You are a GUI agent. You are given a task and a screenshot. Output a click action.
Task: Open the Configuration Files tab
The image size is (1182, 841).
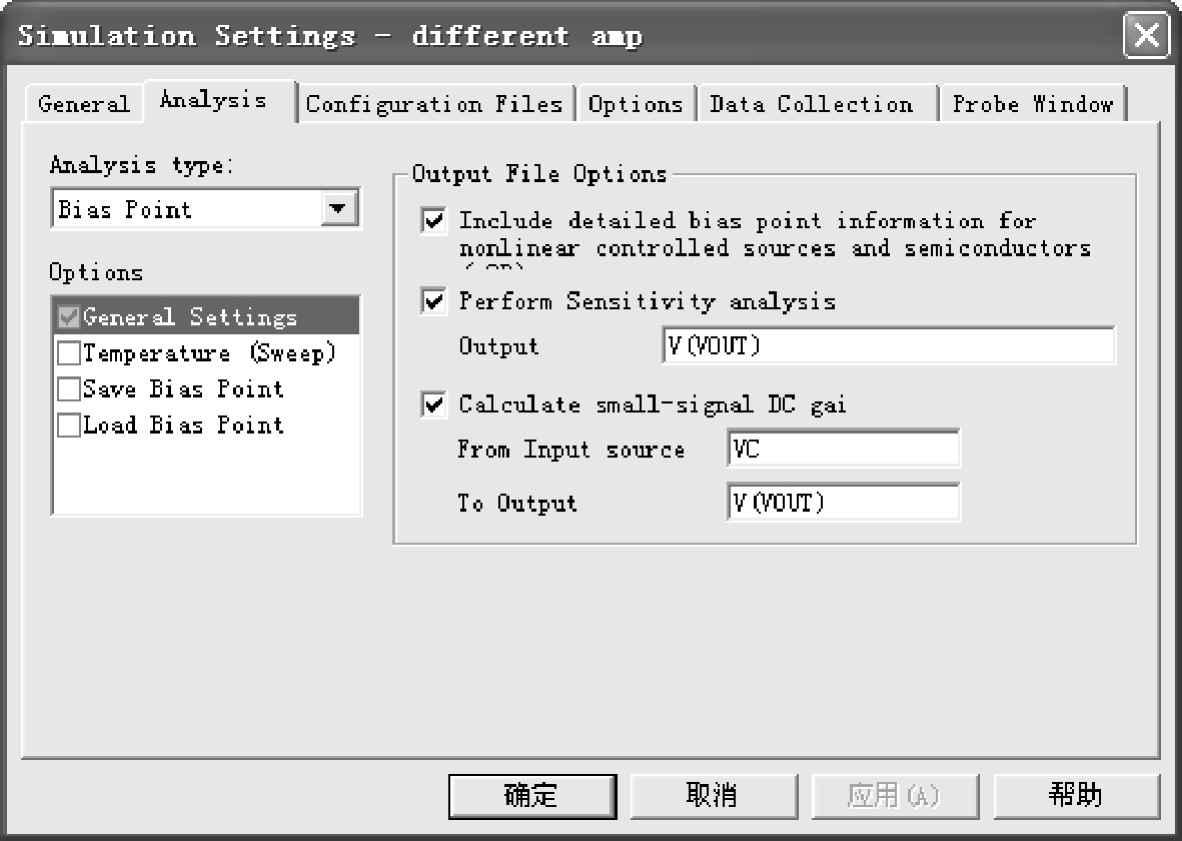(435, 103)
